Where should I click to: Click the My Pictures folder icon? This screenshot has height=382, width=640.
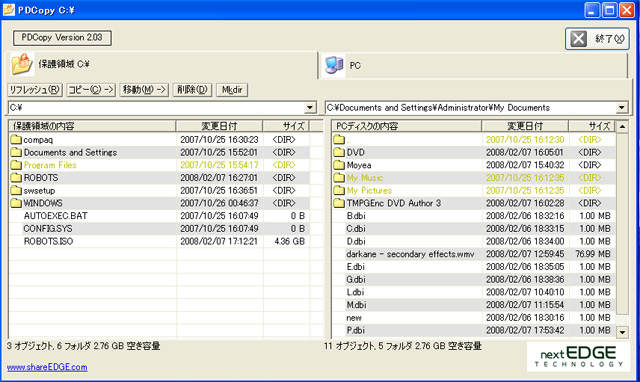(339, 190)
